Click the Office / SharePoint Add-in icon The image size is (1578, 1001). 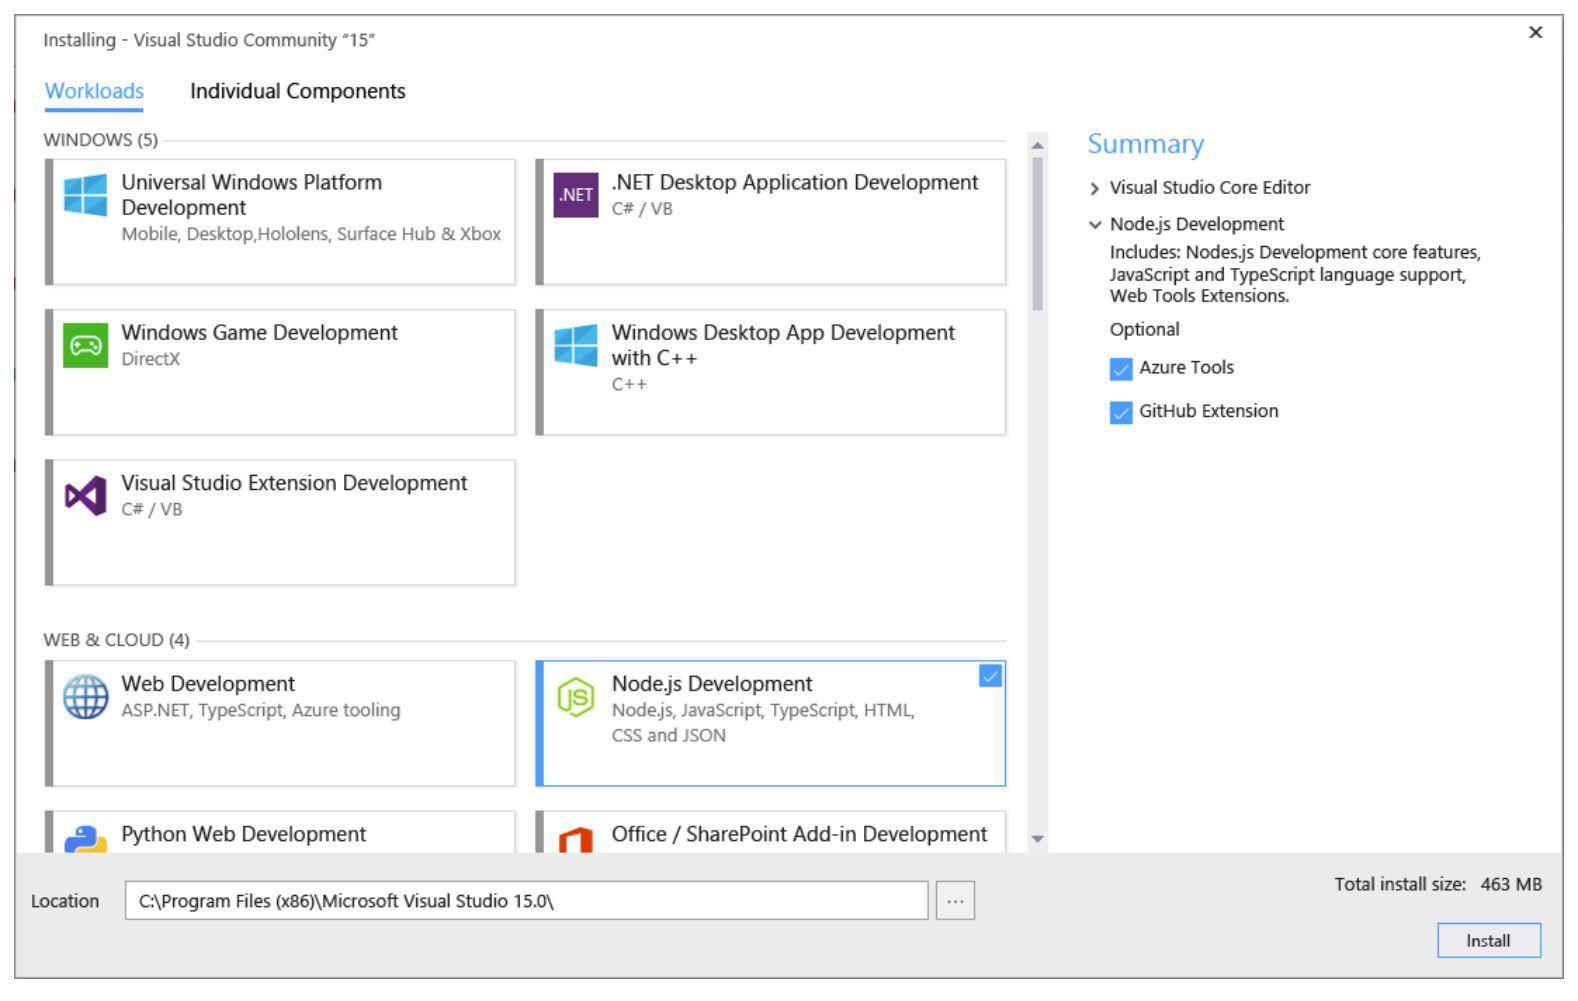pos(576,840)
